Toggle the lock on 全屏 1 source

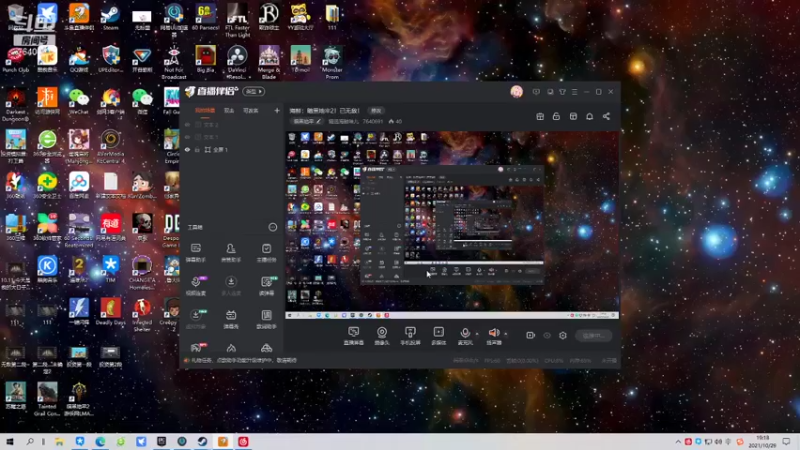coord(197,149)
